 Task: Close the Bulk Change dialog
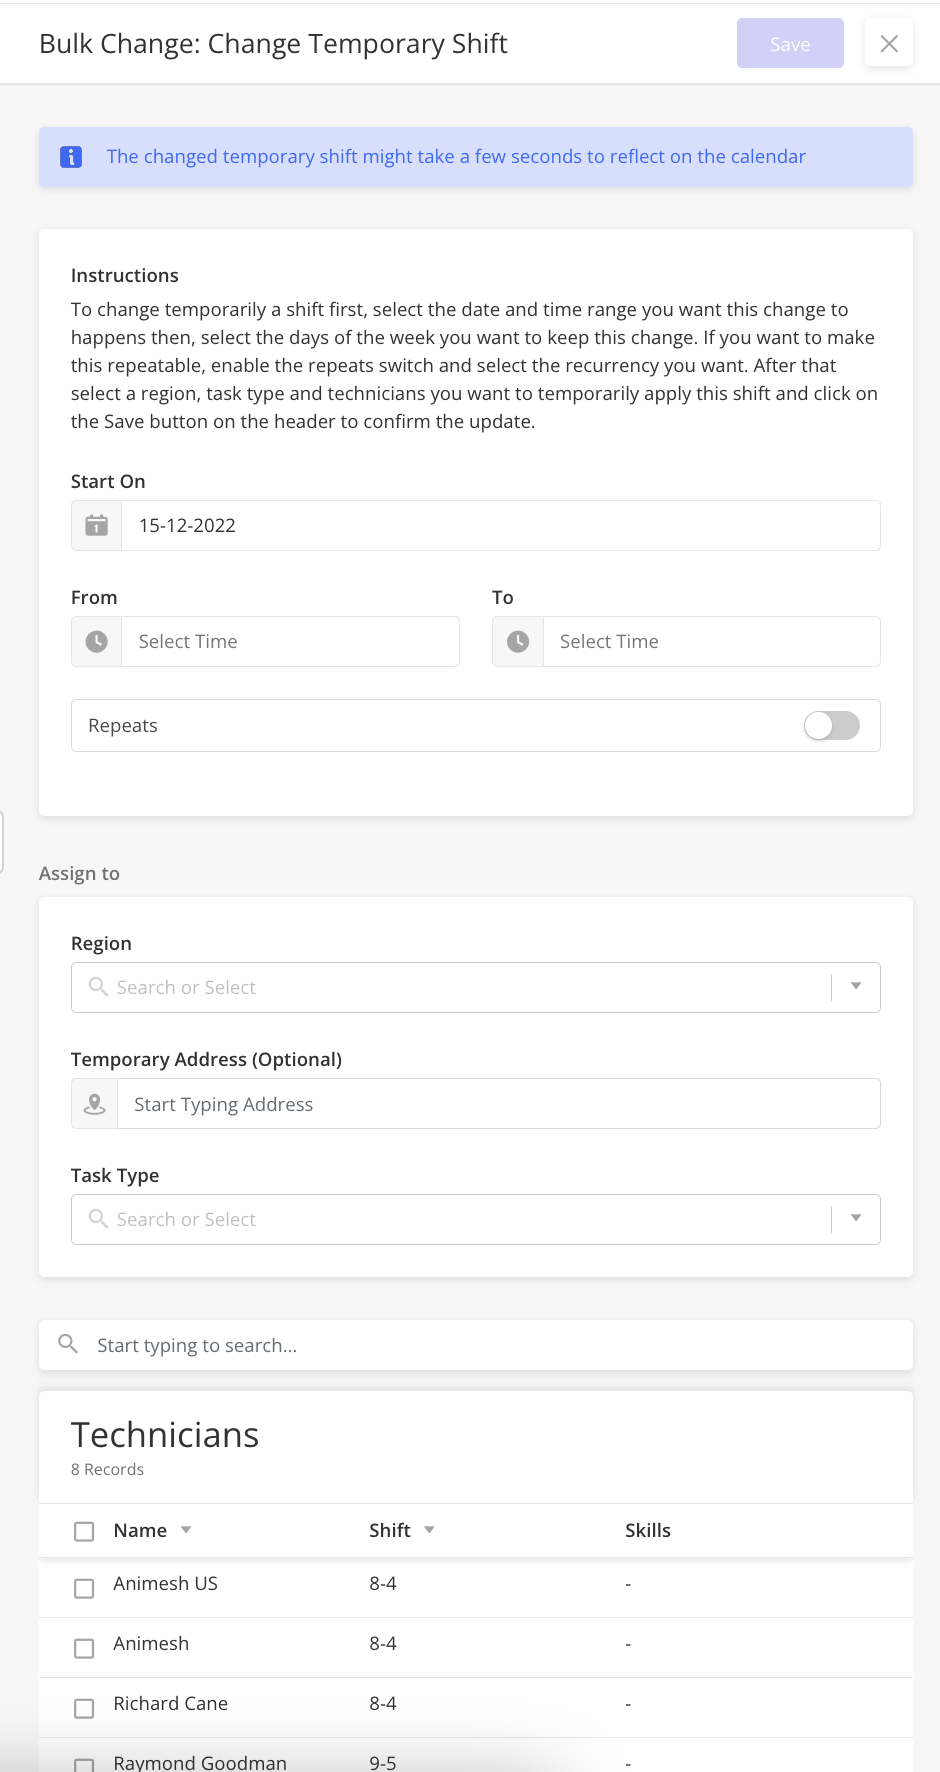coord(889,44)
